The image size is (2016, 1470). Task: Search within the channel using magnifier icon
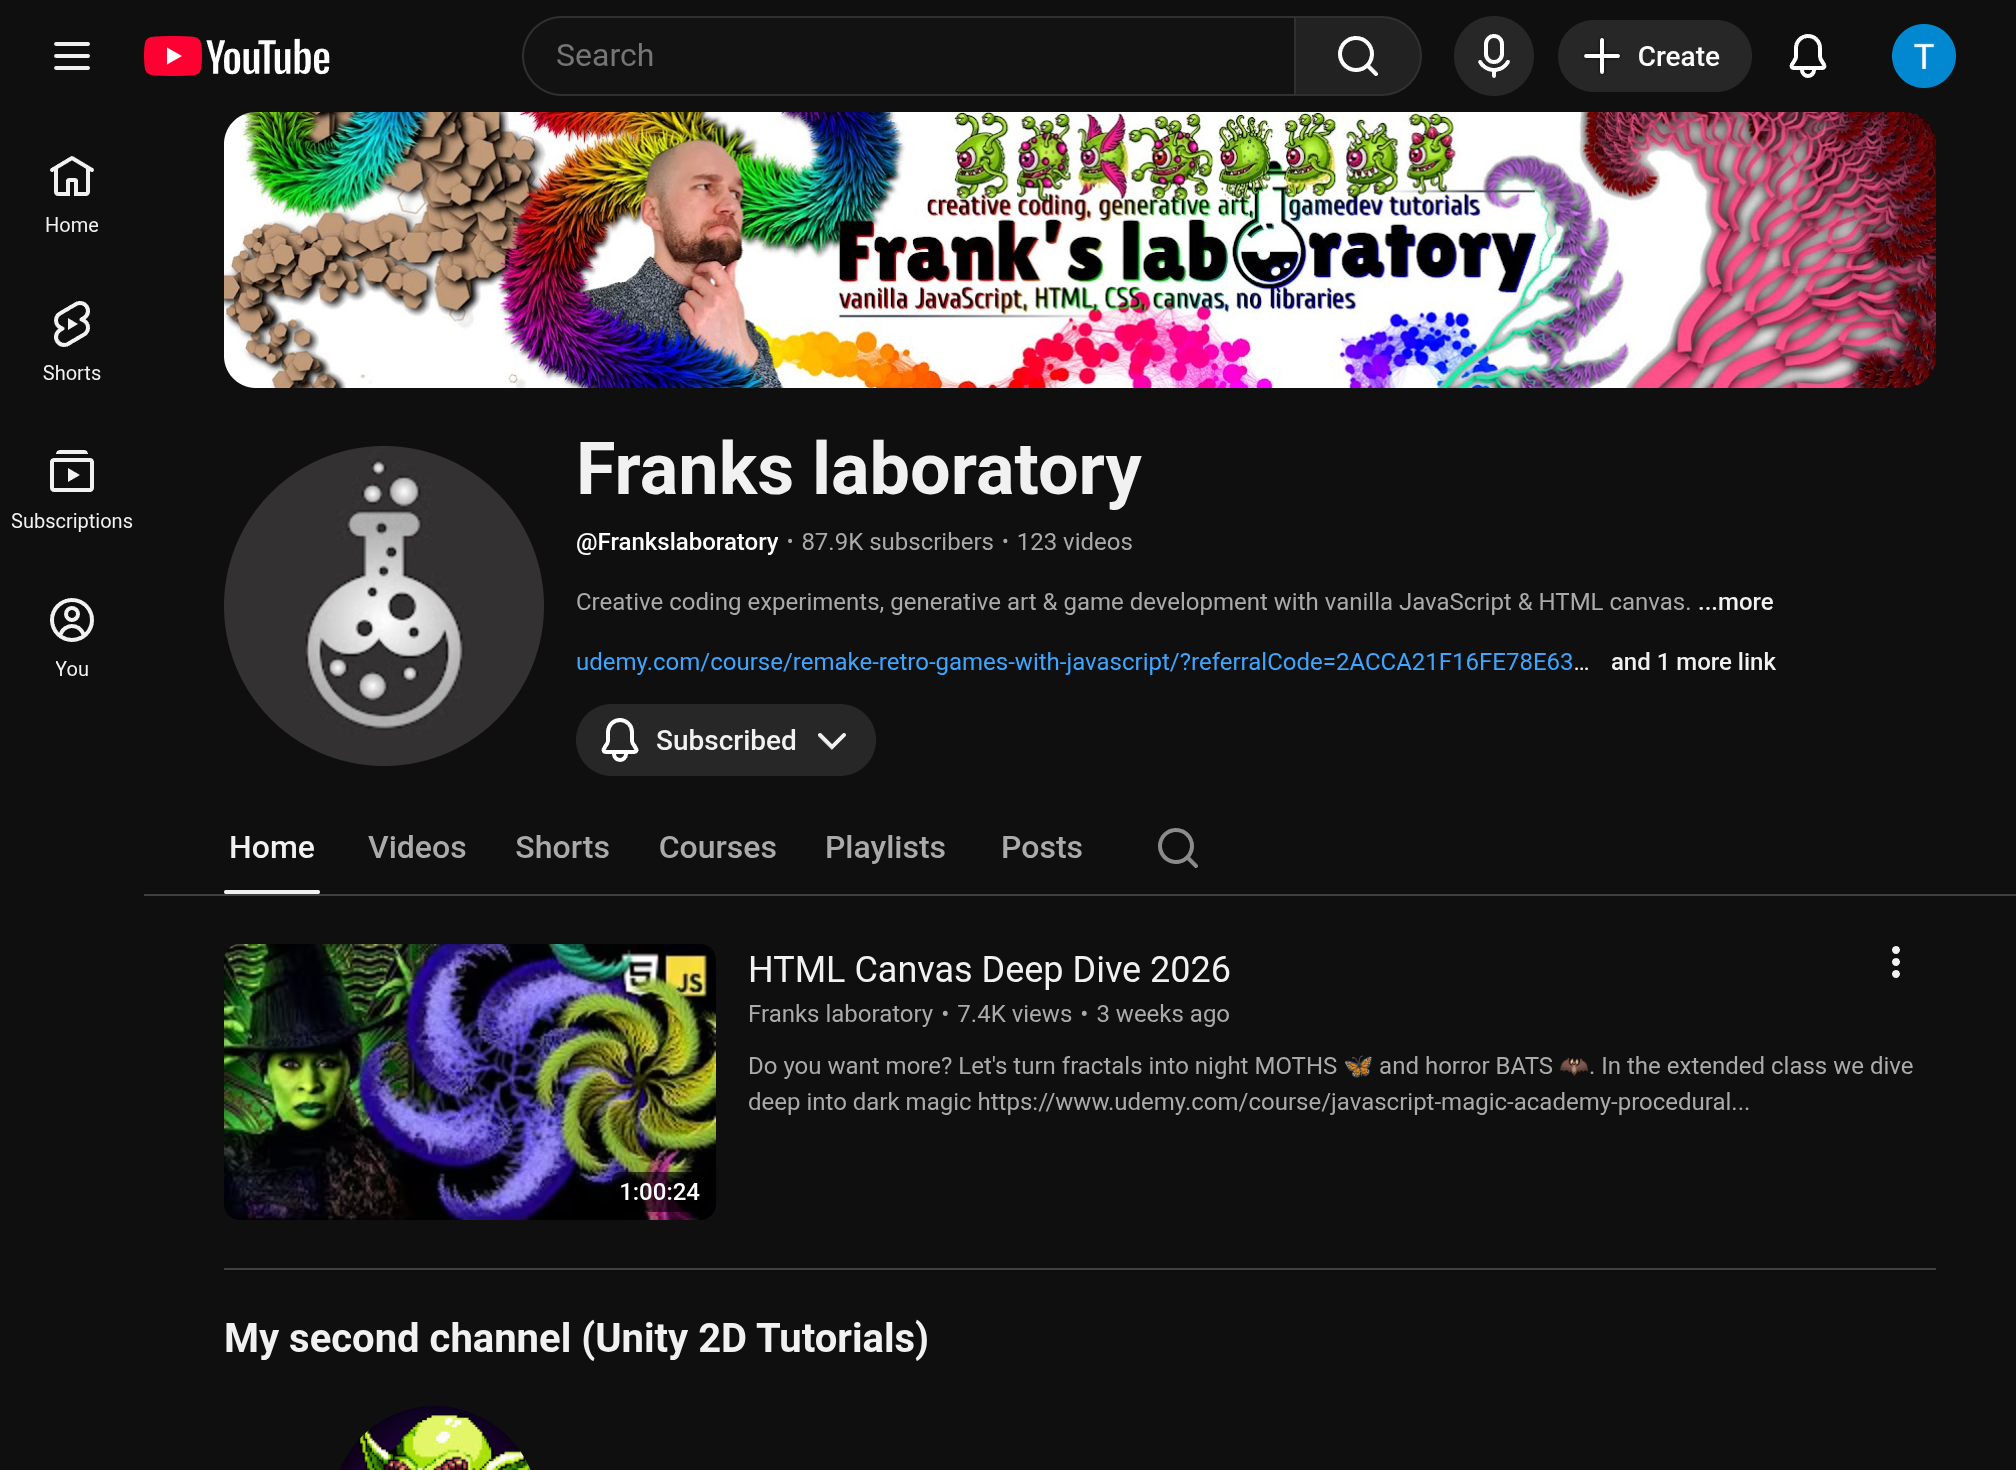1177,848
